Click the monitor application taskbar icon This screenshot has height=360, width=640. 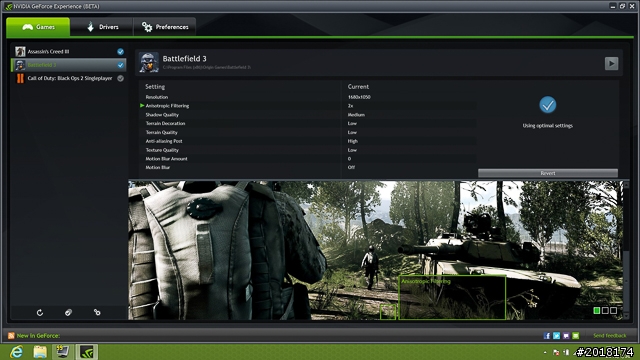click(63, 351)
